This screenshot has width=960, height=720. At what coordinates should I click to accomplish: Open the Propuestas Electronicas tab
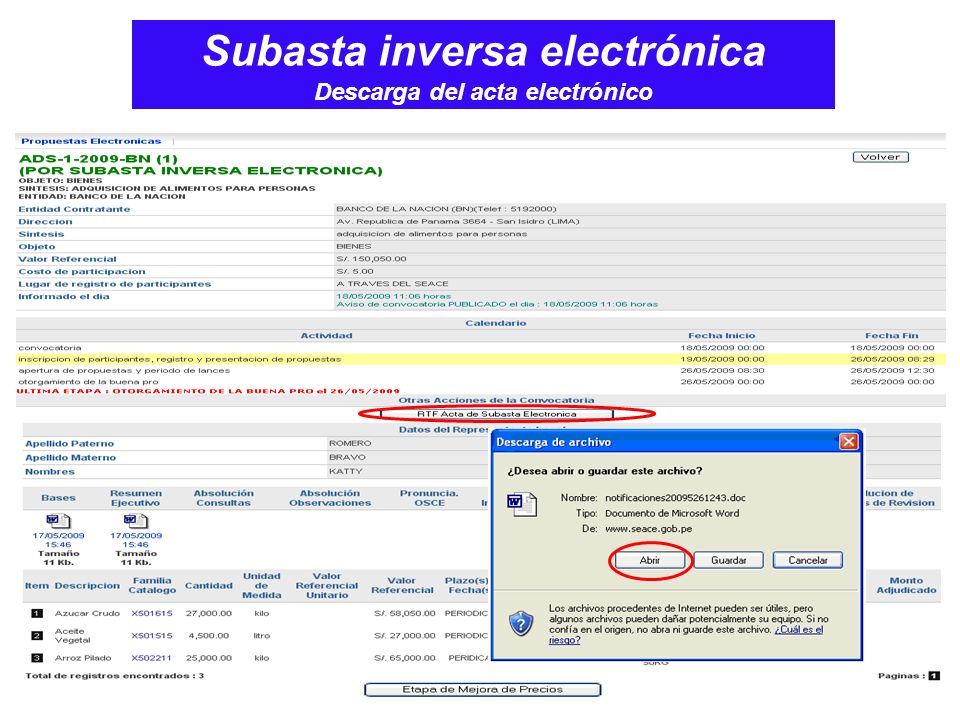point(91,141)
